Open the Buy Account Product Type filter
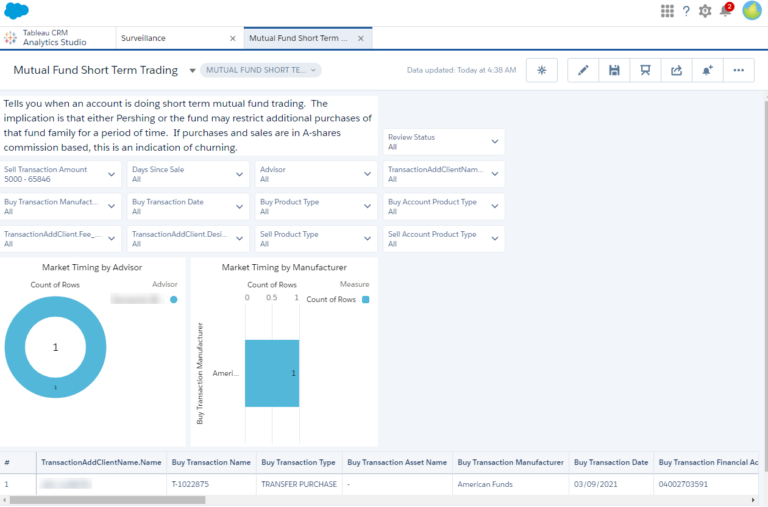 pyautogui.click(x=444, y=206)
